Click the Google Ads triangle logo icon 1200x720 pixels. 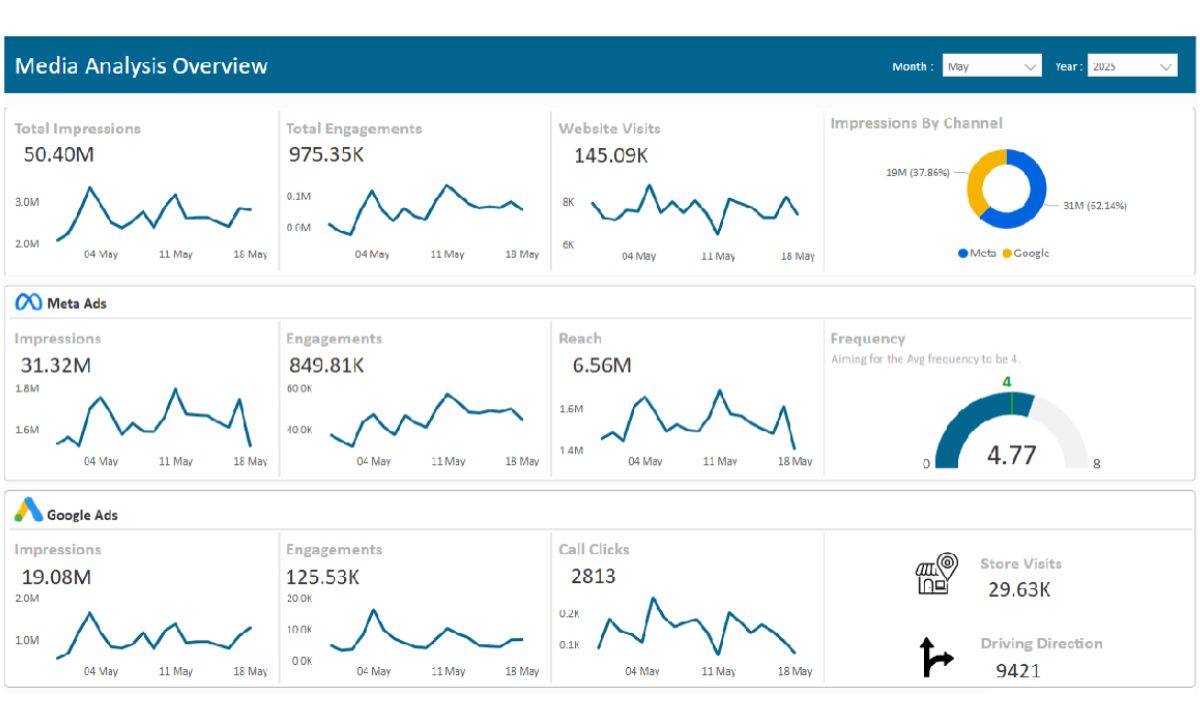coord(28,511)
